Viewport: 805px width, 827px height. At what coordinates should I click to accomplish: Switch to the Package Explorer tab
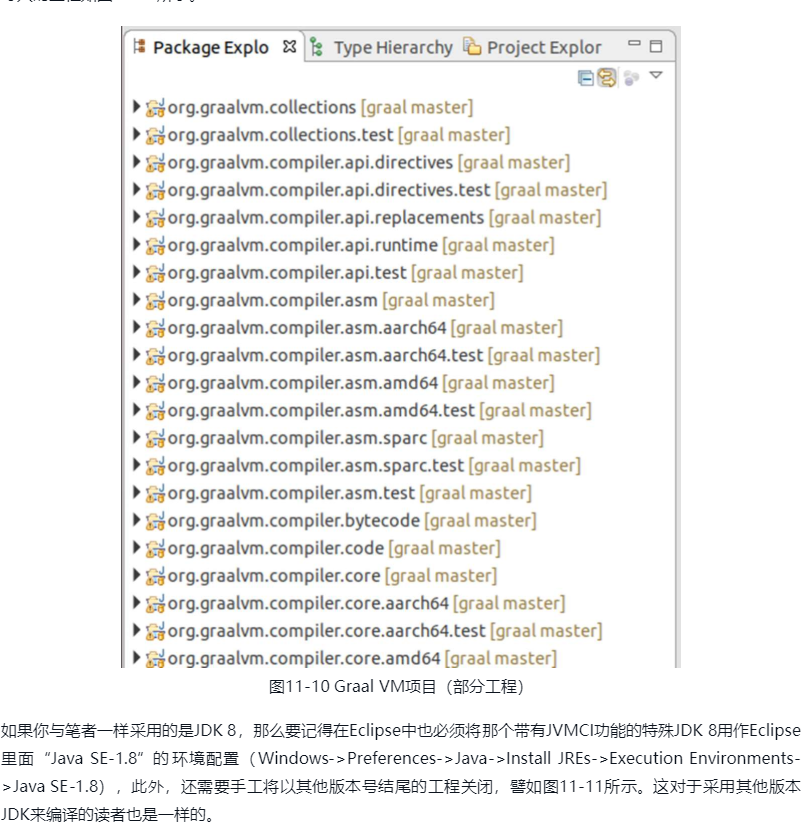pos(210,47)
